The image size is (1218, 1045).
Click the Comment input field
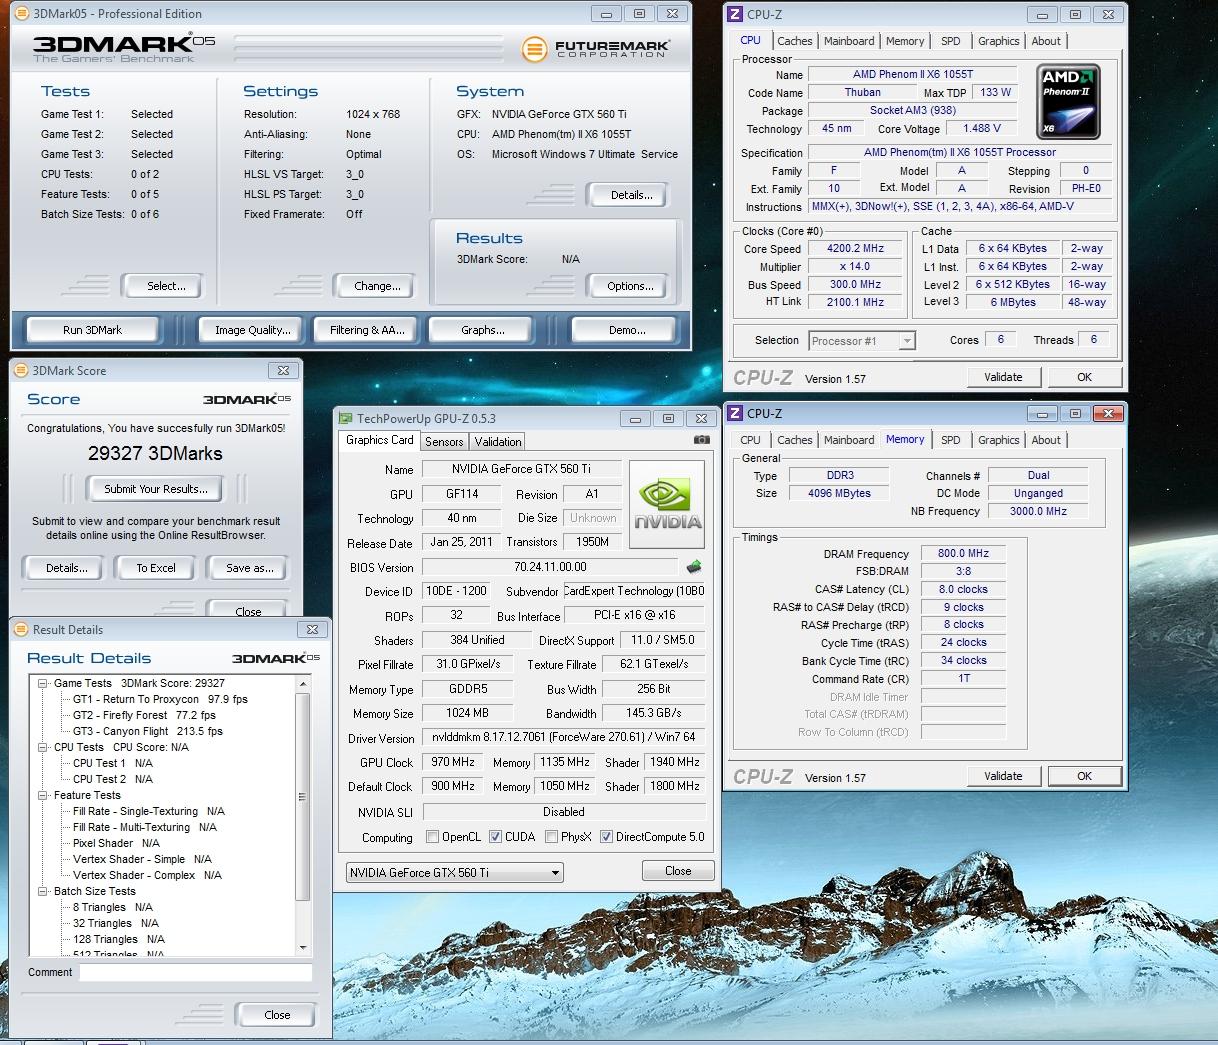point(196,972)
